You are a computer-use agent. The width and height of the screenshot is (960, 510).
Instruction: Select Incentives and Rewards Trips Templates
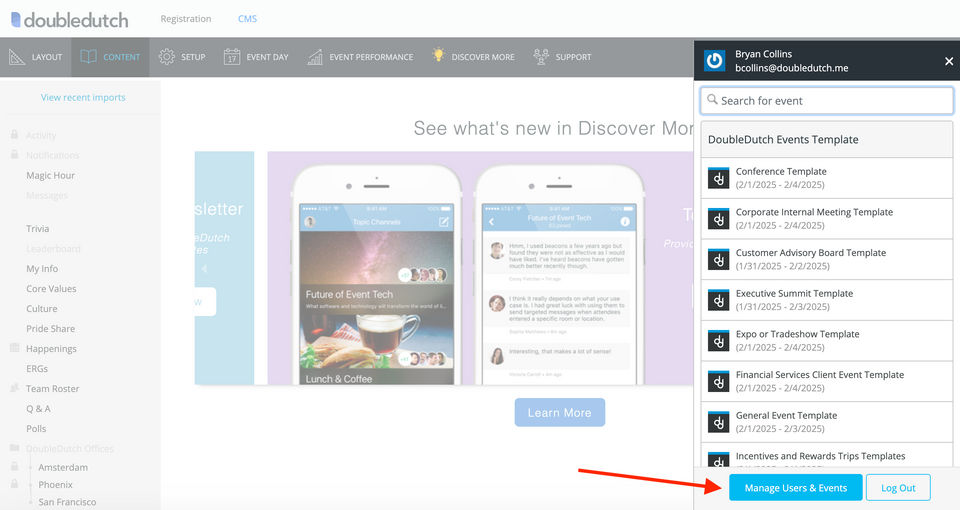827,456
